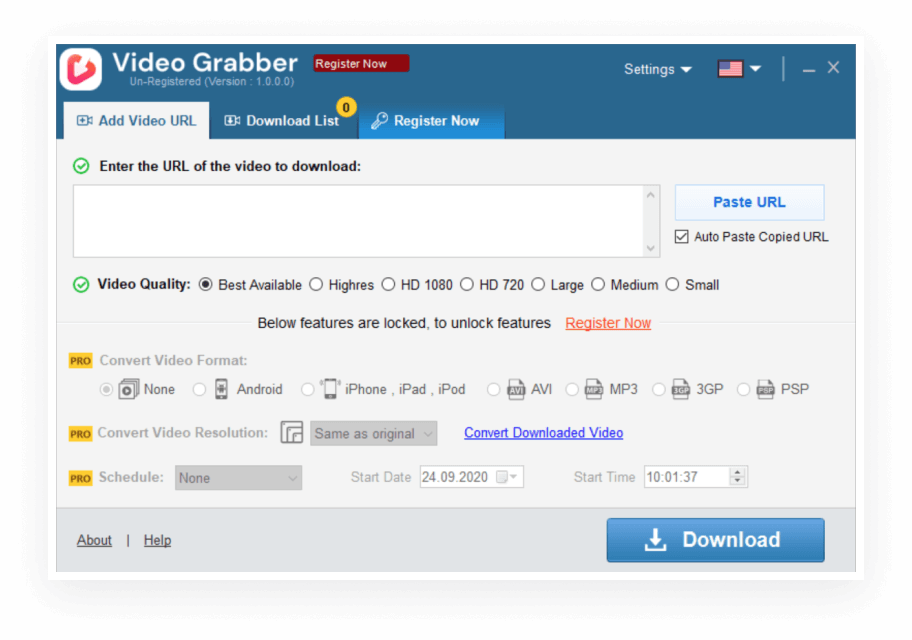Open the Help link

158,541
